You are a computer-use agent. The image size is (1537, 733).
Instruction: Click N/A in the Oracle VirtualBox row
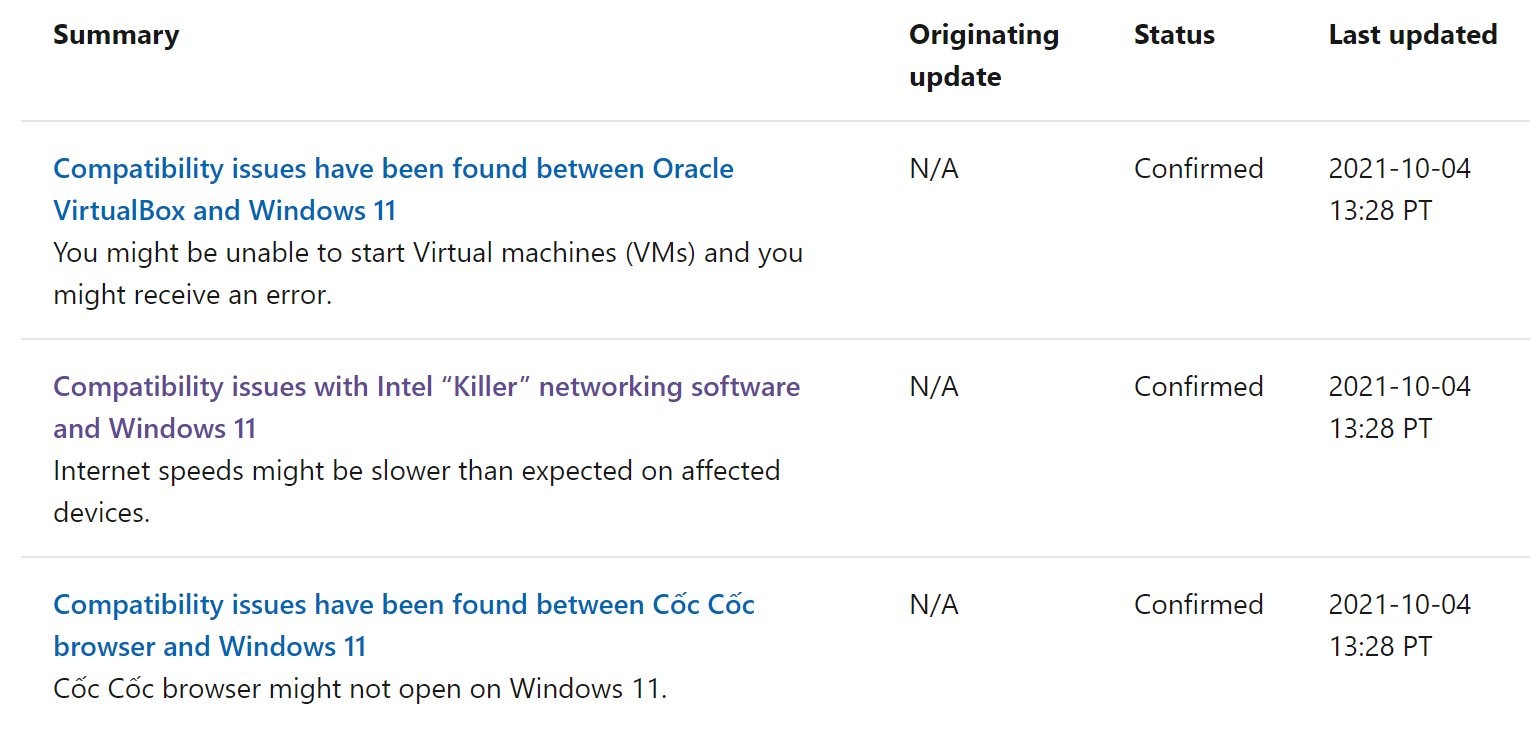[933, 169]
